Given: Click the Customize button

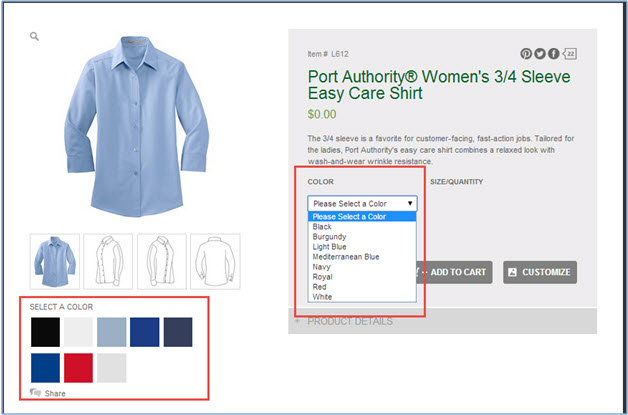Looking at the screenshot, I should (x=540, y=272).
